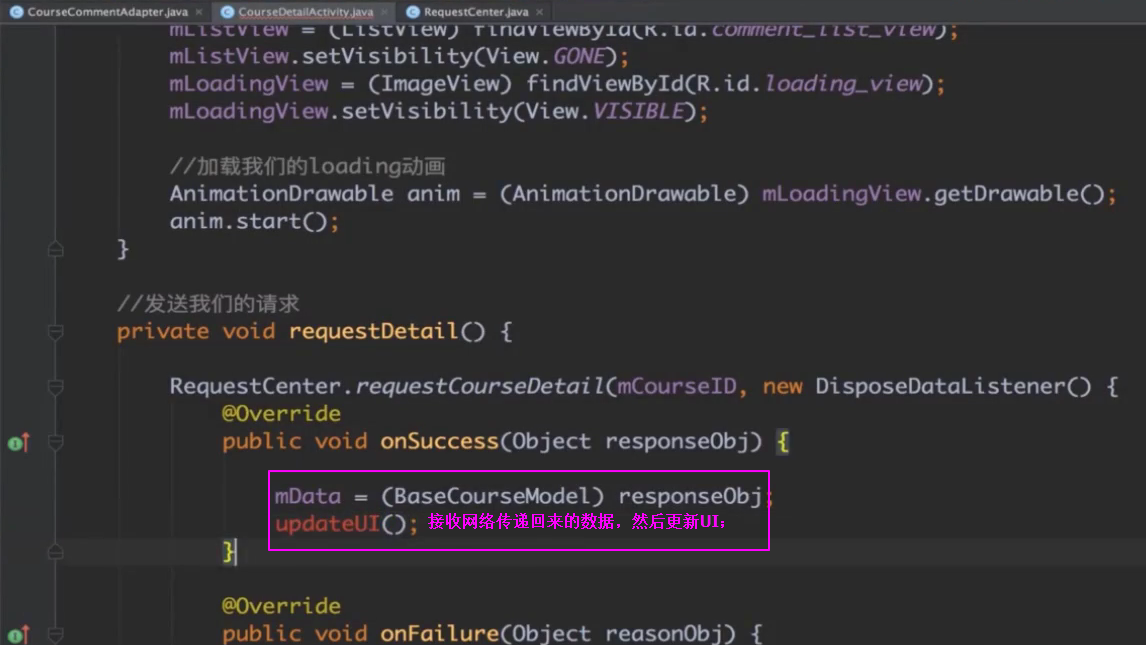Viewport: 1146px width, 645px height.
Task: Click the override gutter icon beside onSuccess
Action: [x=18, y=443]
